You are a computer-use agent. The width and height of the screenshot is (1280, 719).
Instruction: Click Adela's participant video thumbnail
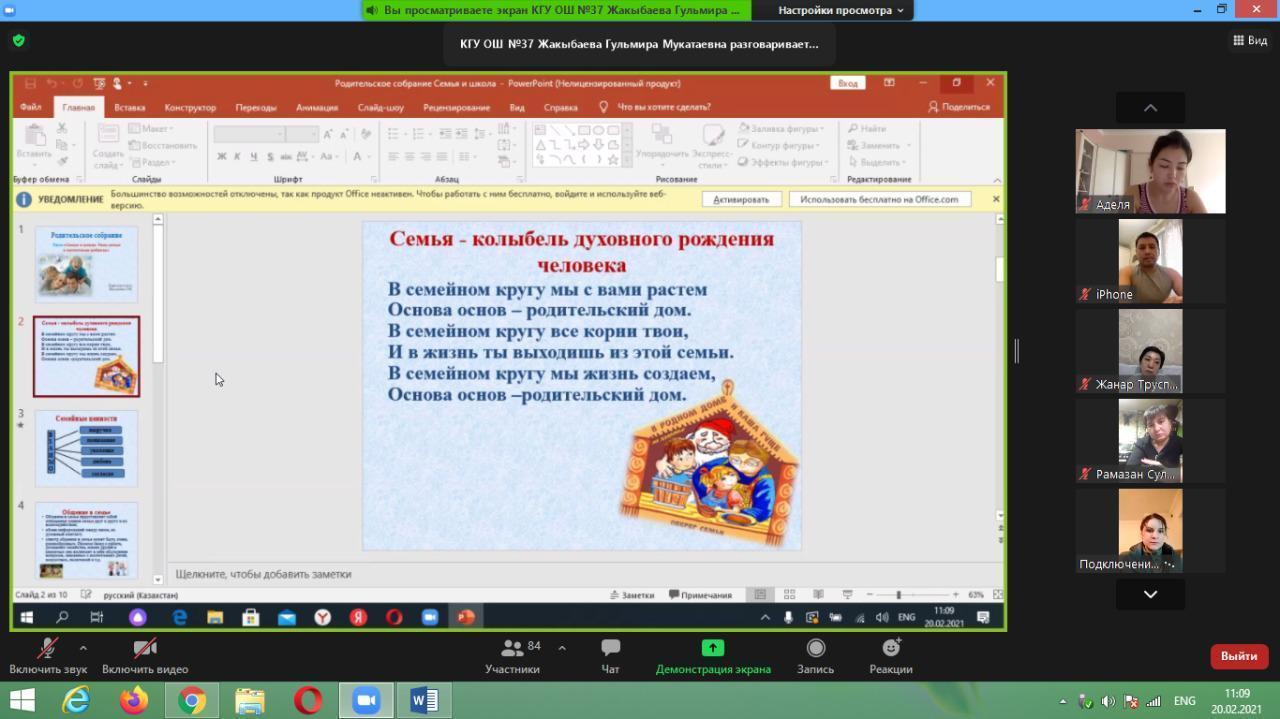coord(1150,171)
